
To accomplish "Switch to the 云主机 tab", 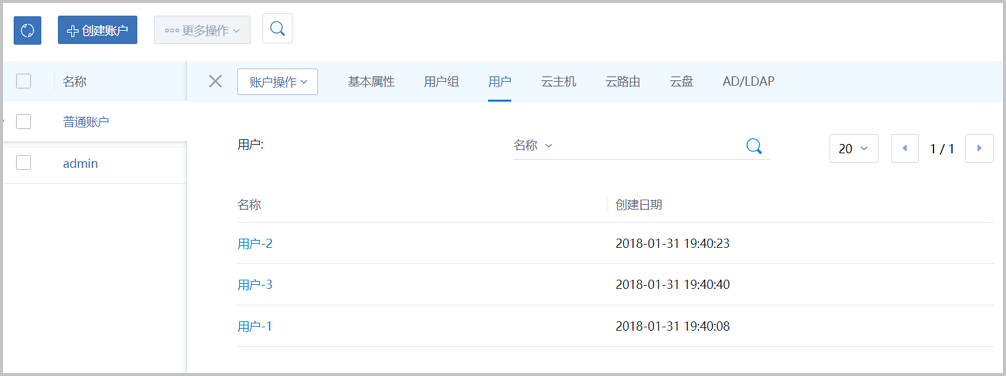I will tap(559, 81).
